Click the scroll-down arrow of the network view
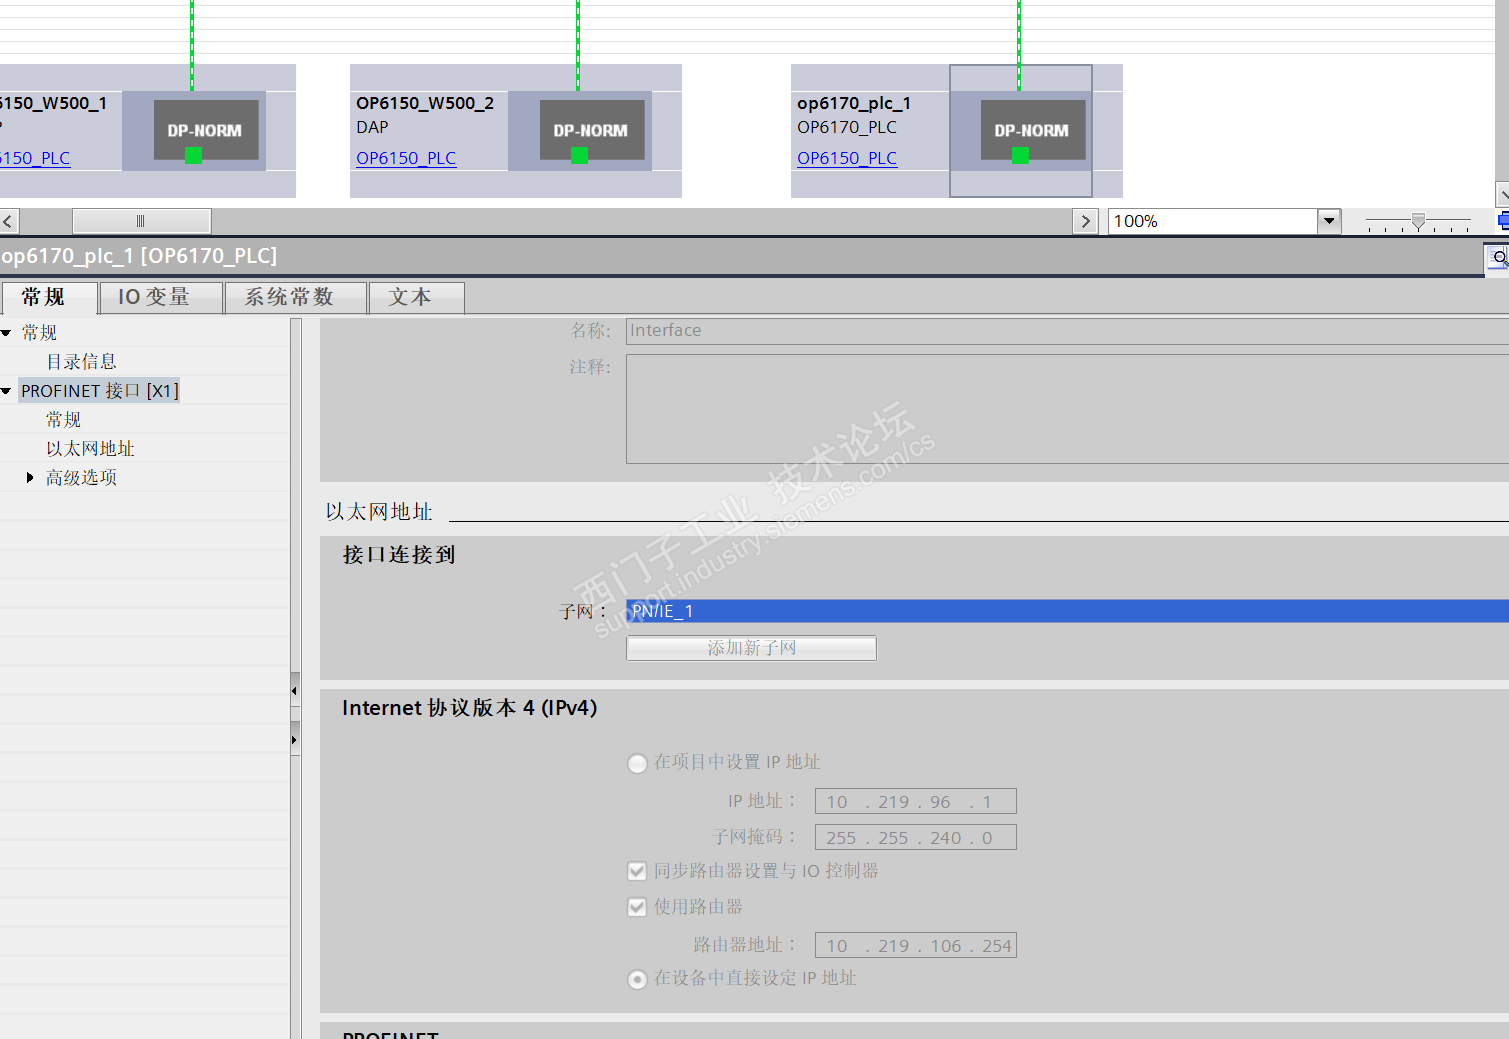The height and width of the screenshot is (1039, 1509). [1503, 194]
